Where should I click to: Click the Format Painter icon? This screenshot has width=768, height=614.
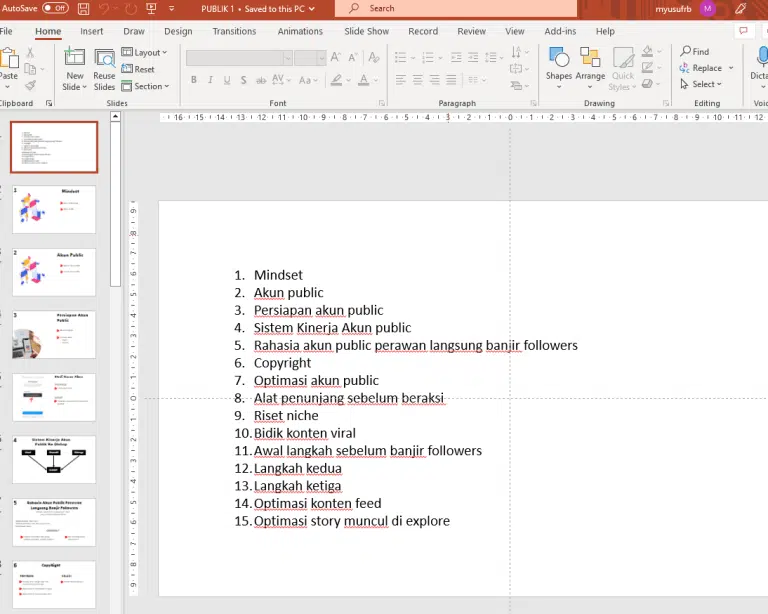coord(31,86)
